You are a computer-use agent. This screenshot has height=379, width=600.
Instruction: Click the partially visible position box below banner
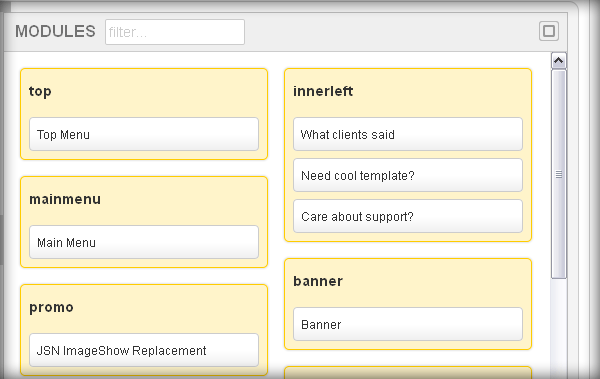tap(408, 373)
